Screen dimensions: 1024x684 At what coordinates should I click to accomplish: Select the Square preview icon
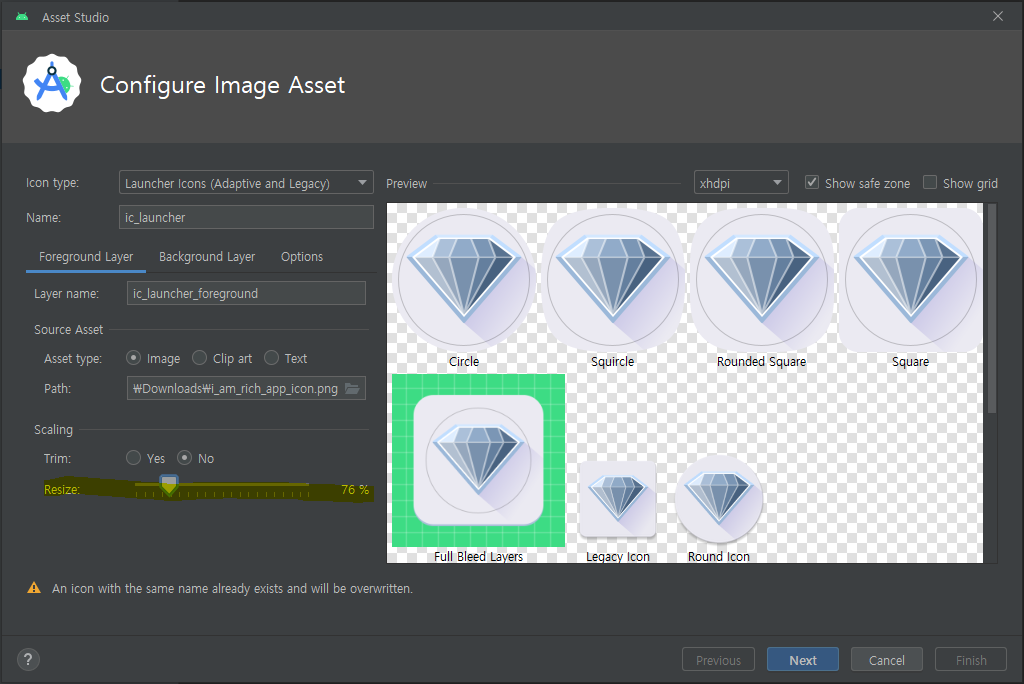910,280
